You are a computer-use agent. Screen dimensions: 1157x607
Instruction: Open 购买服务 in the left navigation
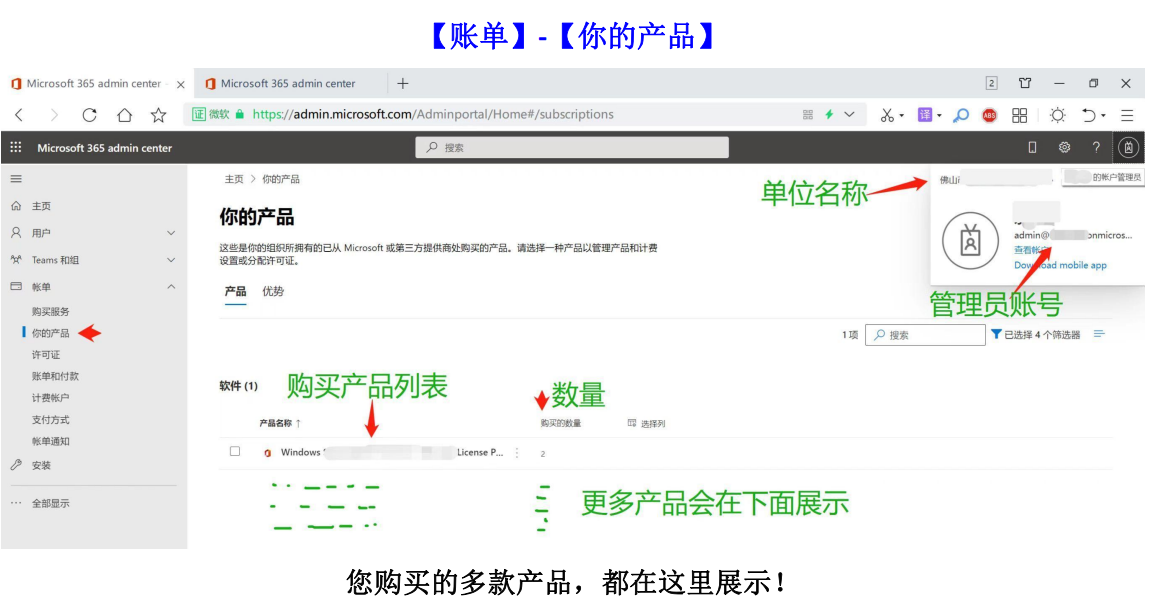tap(51, 312)
